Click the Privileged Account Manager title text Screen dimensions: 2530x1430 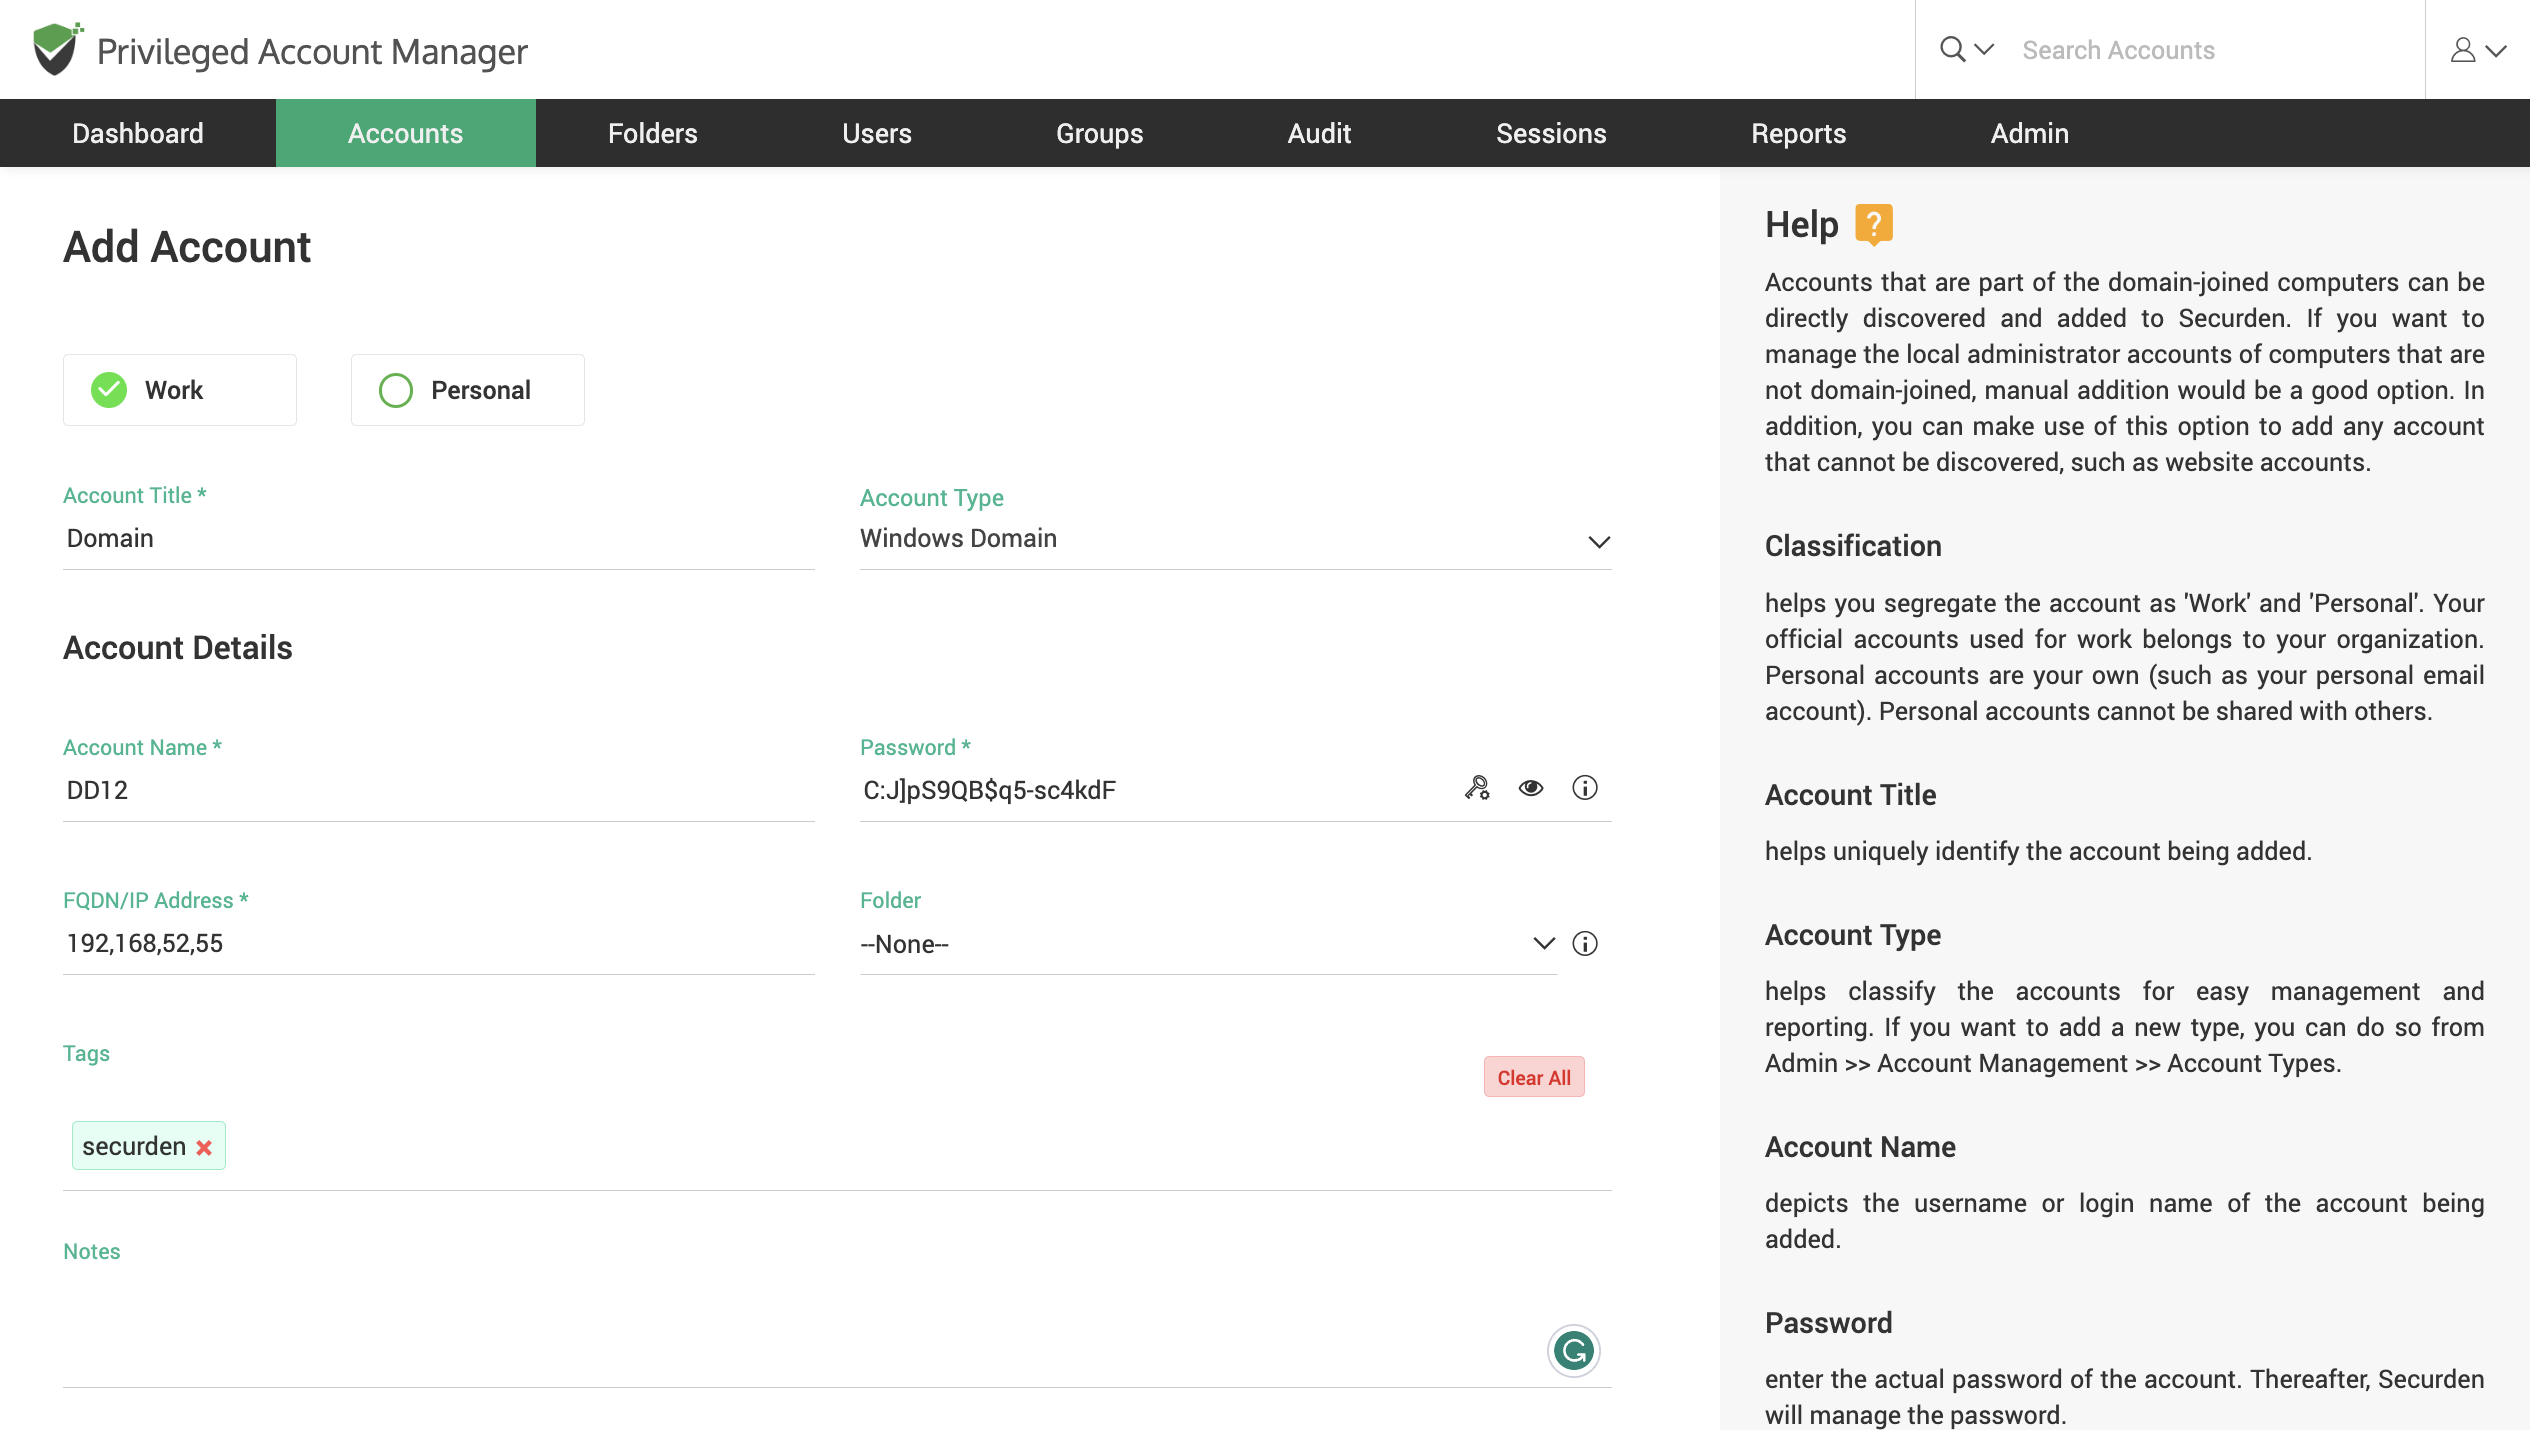pyautogui.click(x=312, y=51)
